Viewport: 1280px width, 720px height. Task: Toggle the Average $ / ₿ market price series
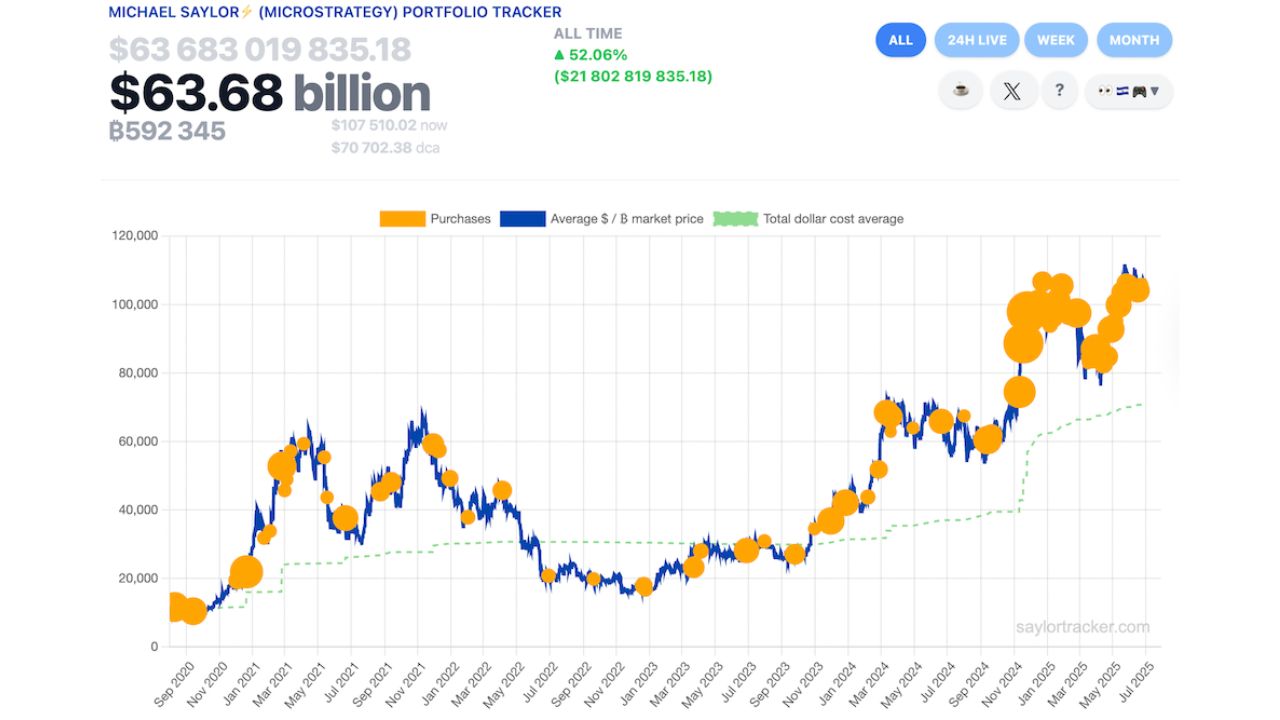pos(601,218)
